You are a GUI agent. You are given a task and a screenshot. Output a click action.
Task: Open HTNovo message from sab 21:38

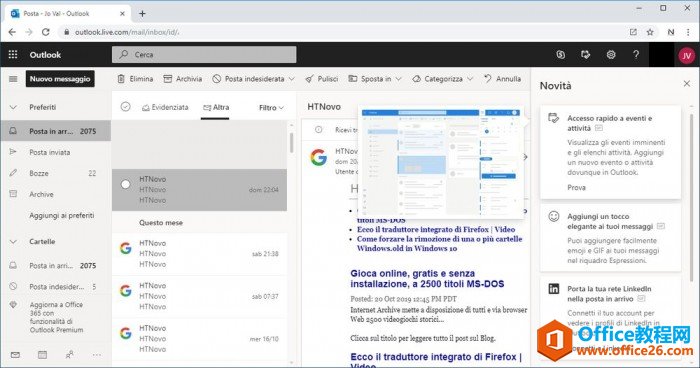[199, 254]
